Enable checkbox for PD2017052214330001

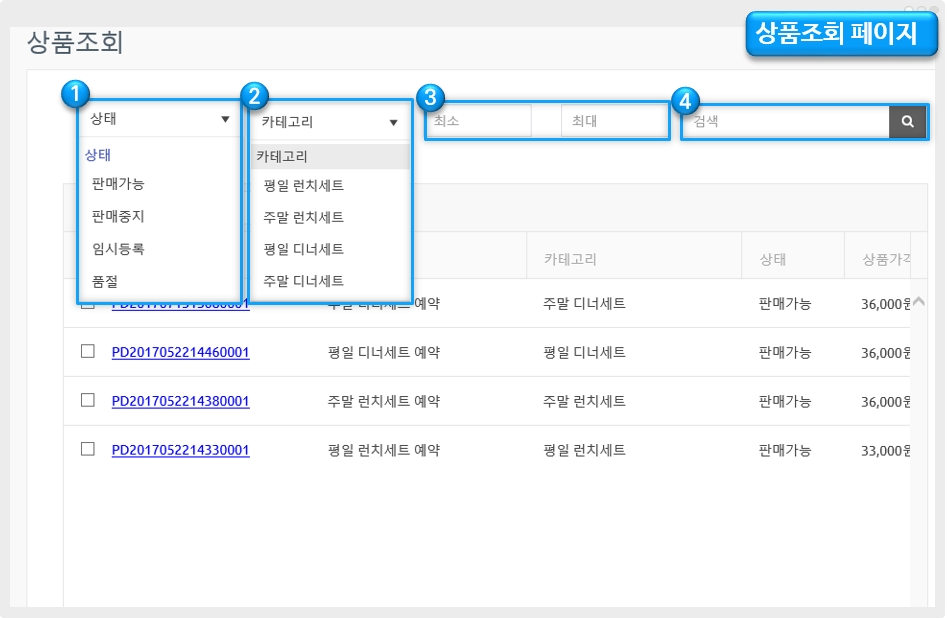tap(88, 450)
